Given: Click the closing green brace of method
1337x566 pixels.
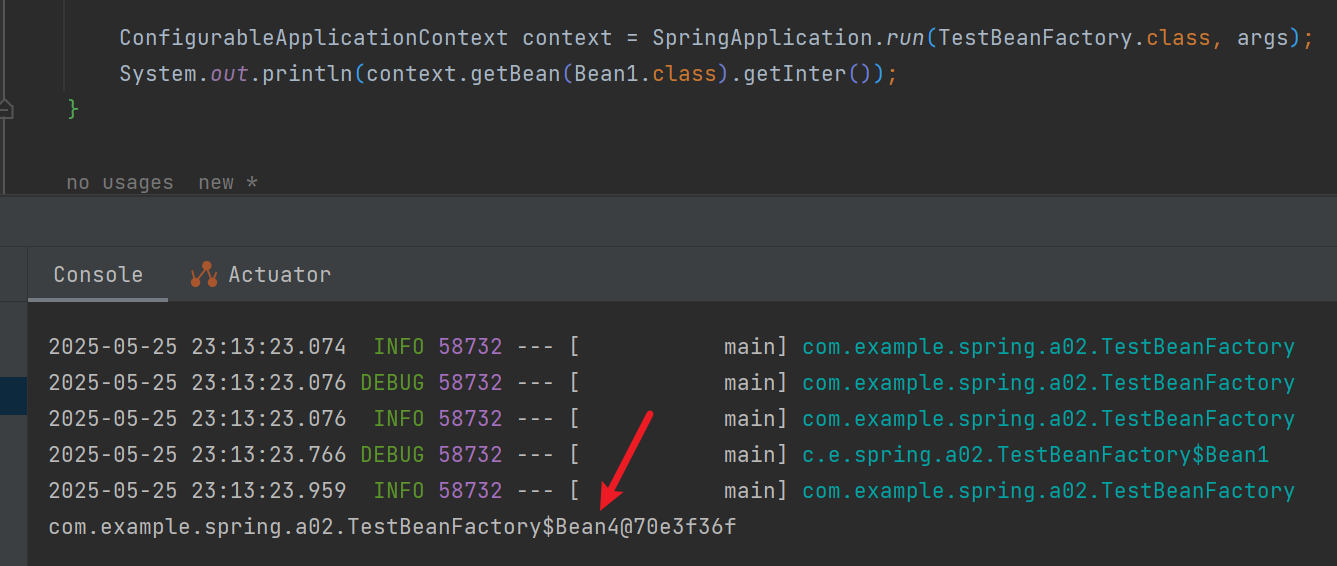Looking at the screenshot, I should (72, 108).
